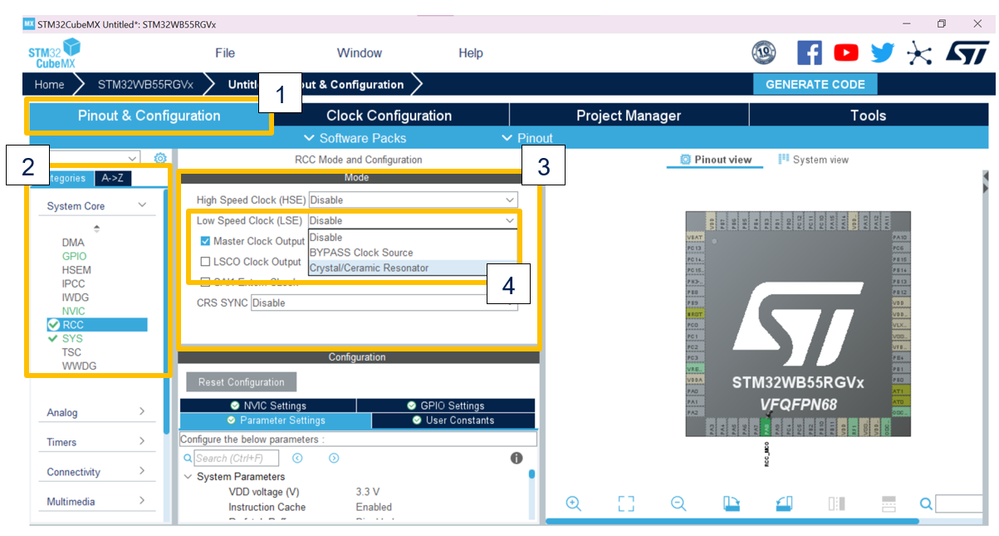
Task: Toggle Master Clock Output checkbox
Action: tap(205, 241)
